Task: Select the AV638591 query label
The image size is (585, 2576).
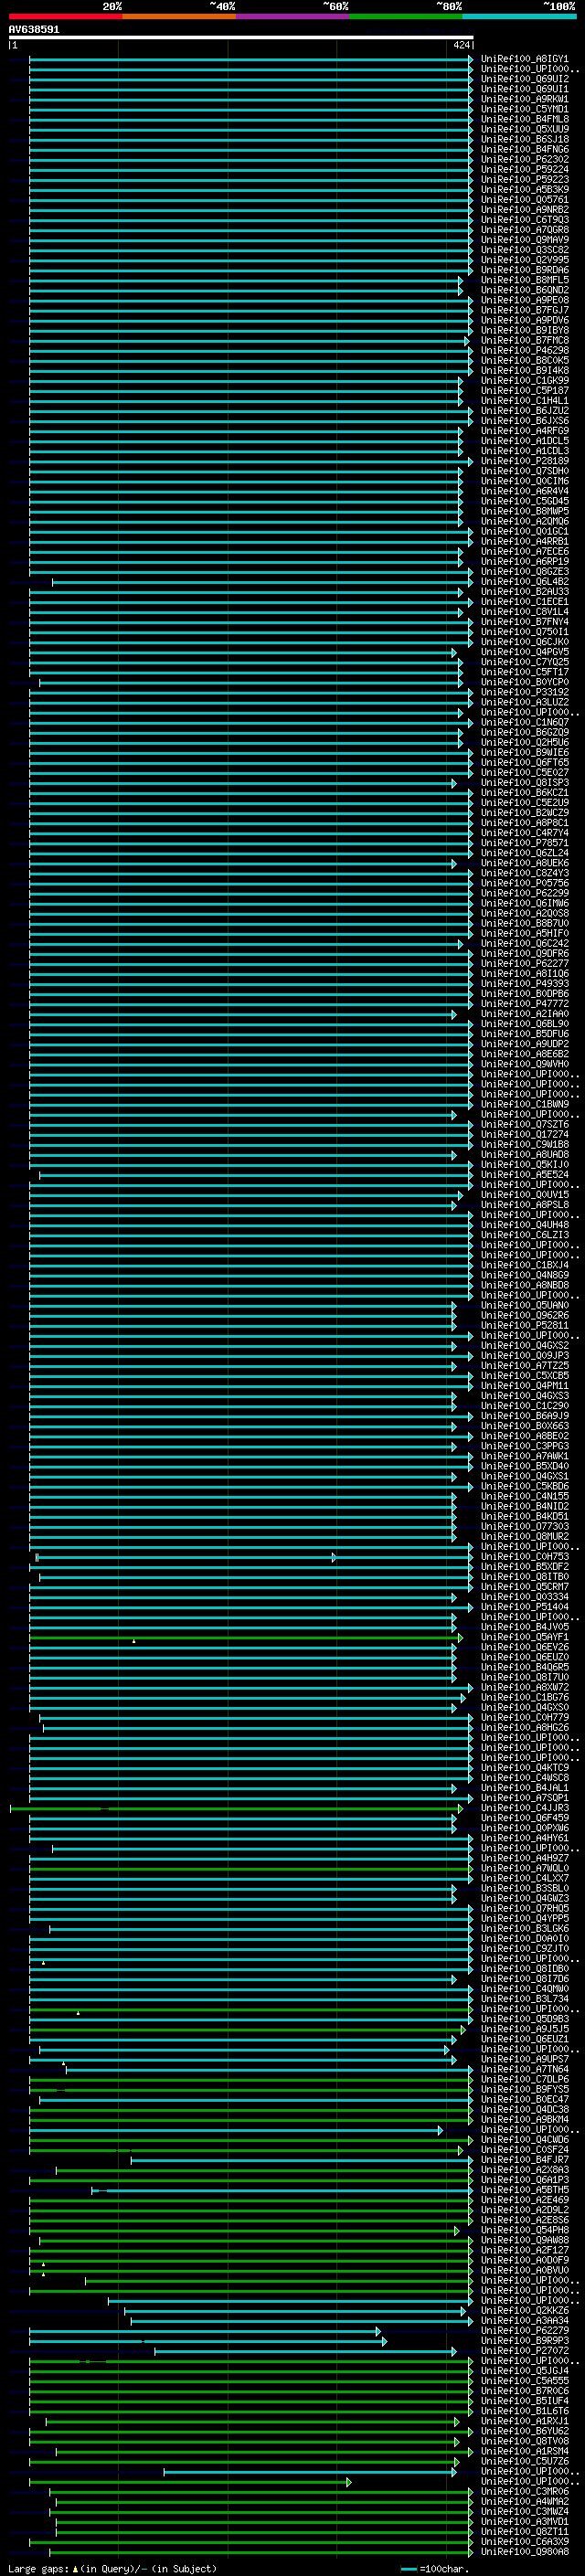Action: [34, 30]
